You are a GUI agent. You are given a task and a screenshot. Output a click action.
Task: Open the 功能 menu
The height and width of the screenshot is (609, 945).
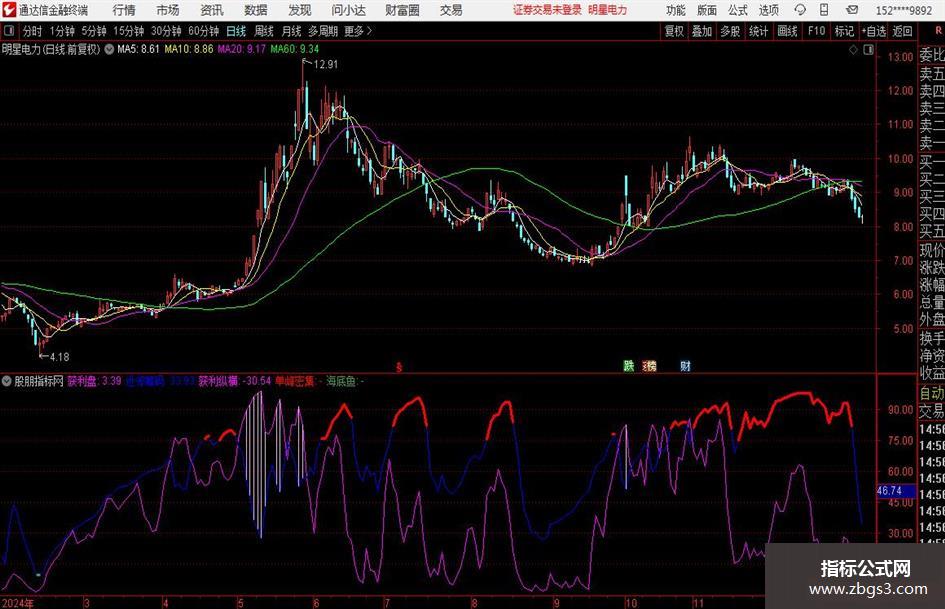point(676,10)
